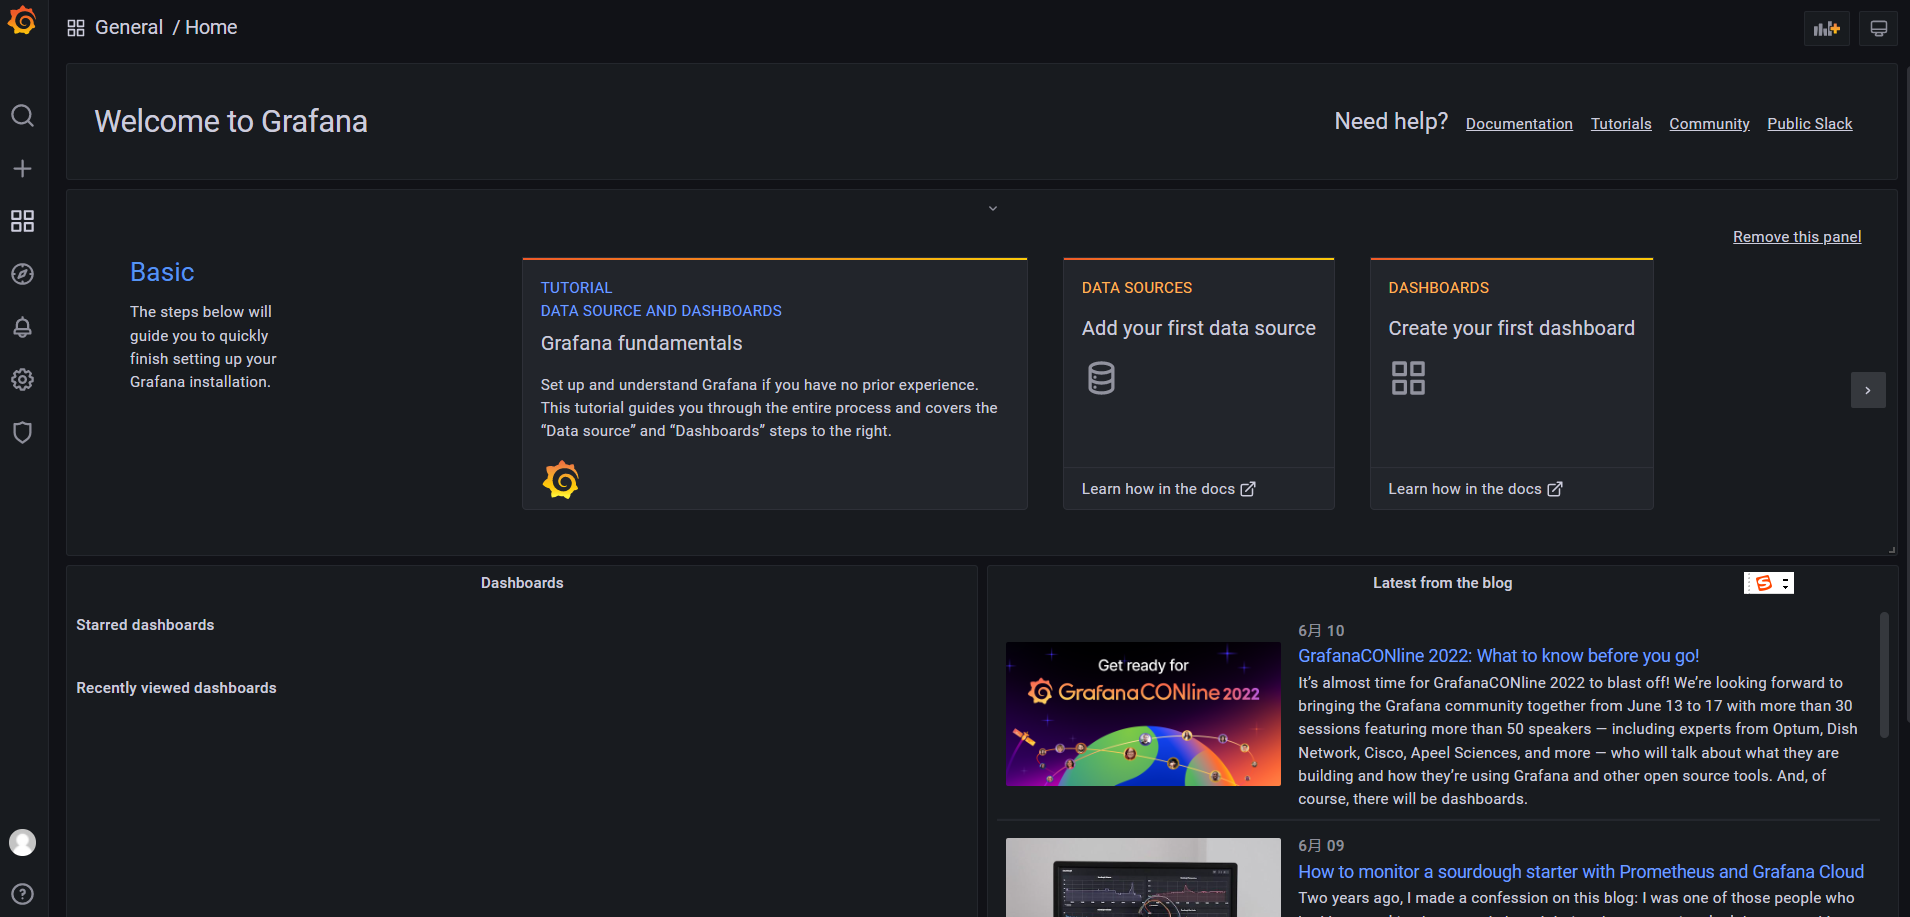Click Create your first dashboard
Viewport: 1910px width, 917px height.
point(1512,328)
